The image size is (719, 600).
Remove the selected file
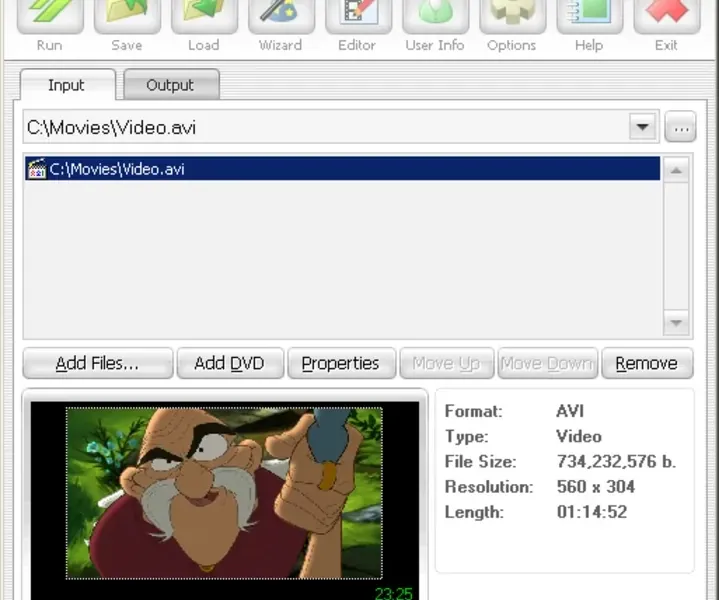647,363
